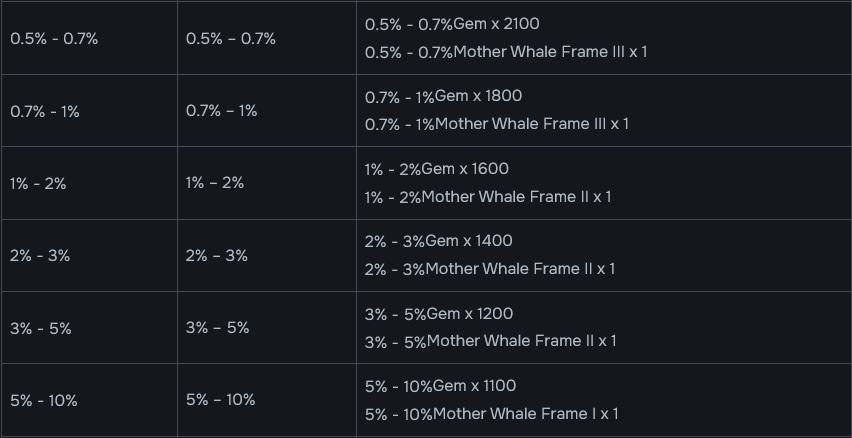The image size is (852, 438).
Task: Click the 0.5% - 0.7% Mother Whale Frame III reward
Action: coord(506,52)
